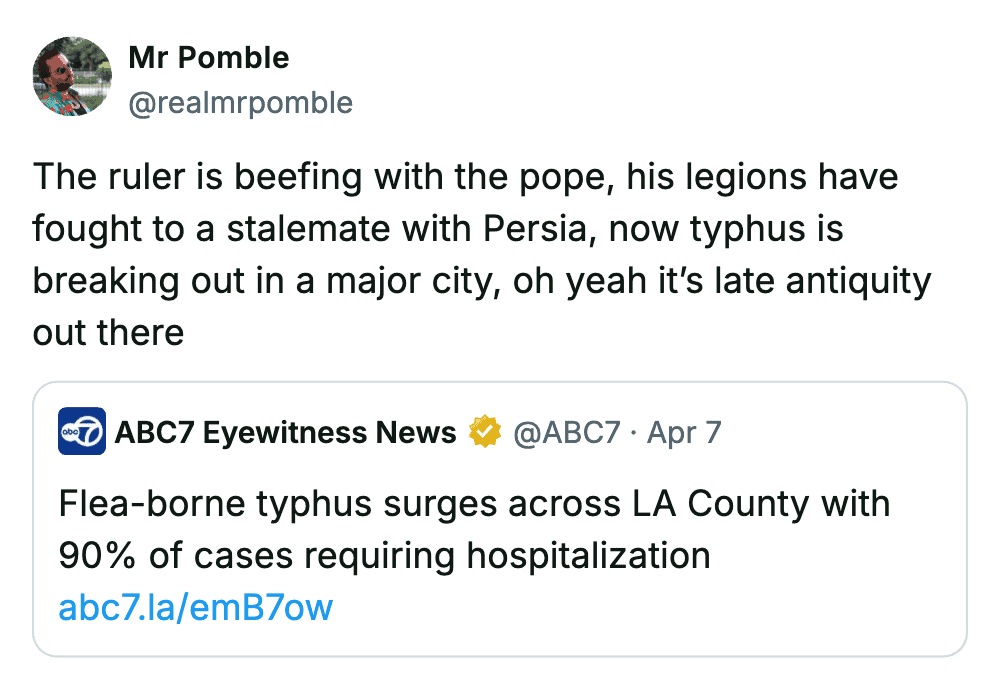
Task: Click the gold verified badge
Action: click(485, 432)
